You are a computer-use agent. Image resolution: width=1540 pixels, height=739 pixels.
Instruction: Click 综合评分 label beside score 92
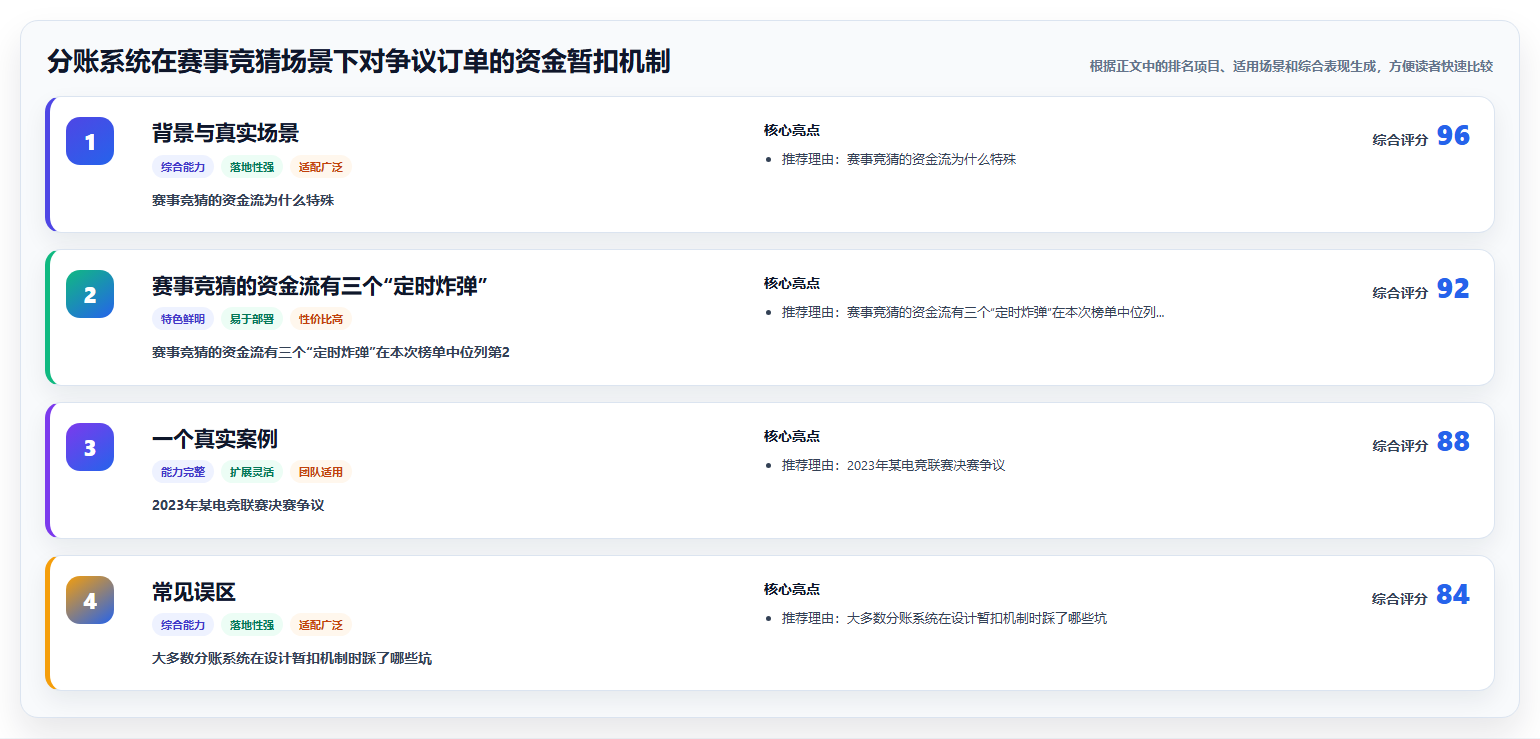point(1400,293)
